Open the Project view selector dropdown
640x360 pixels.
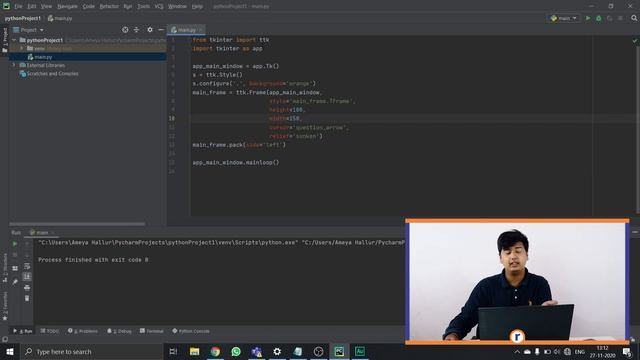coord(28,30)
